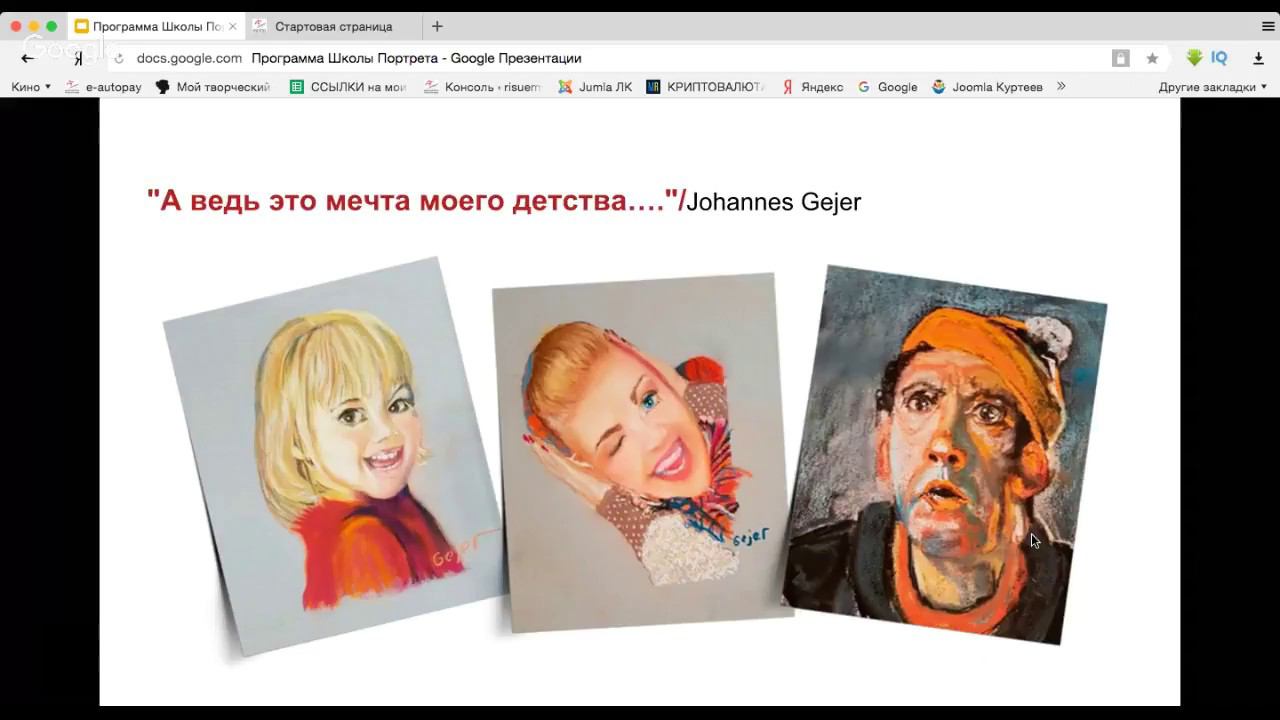Show more bookmarks via double chevron
The height and width of the screenshot is (720, 1280).
(x=1061, y=87)
